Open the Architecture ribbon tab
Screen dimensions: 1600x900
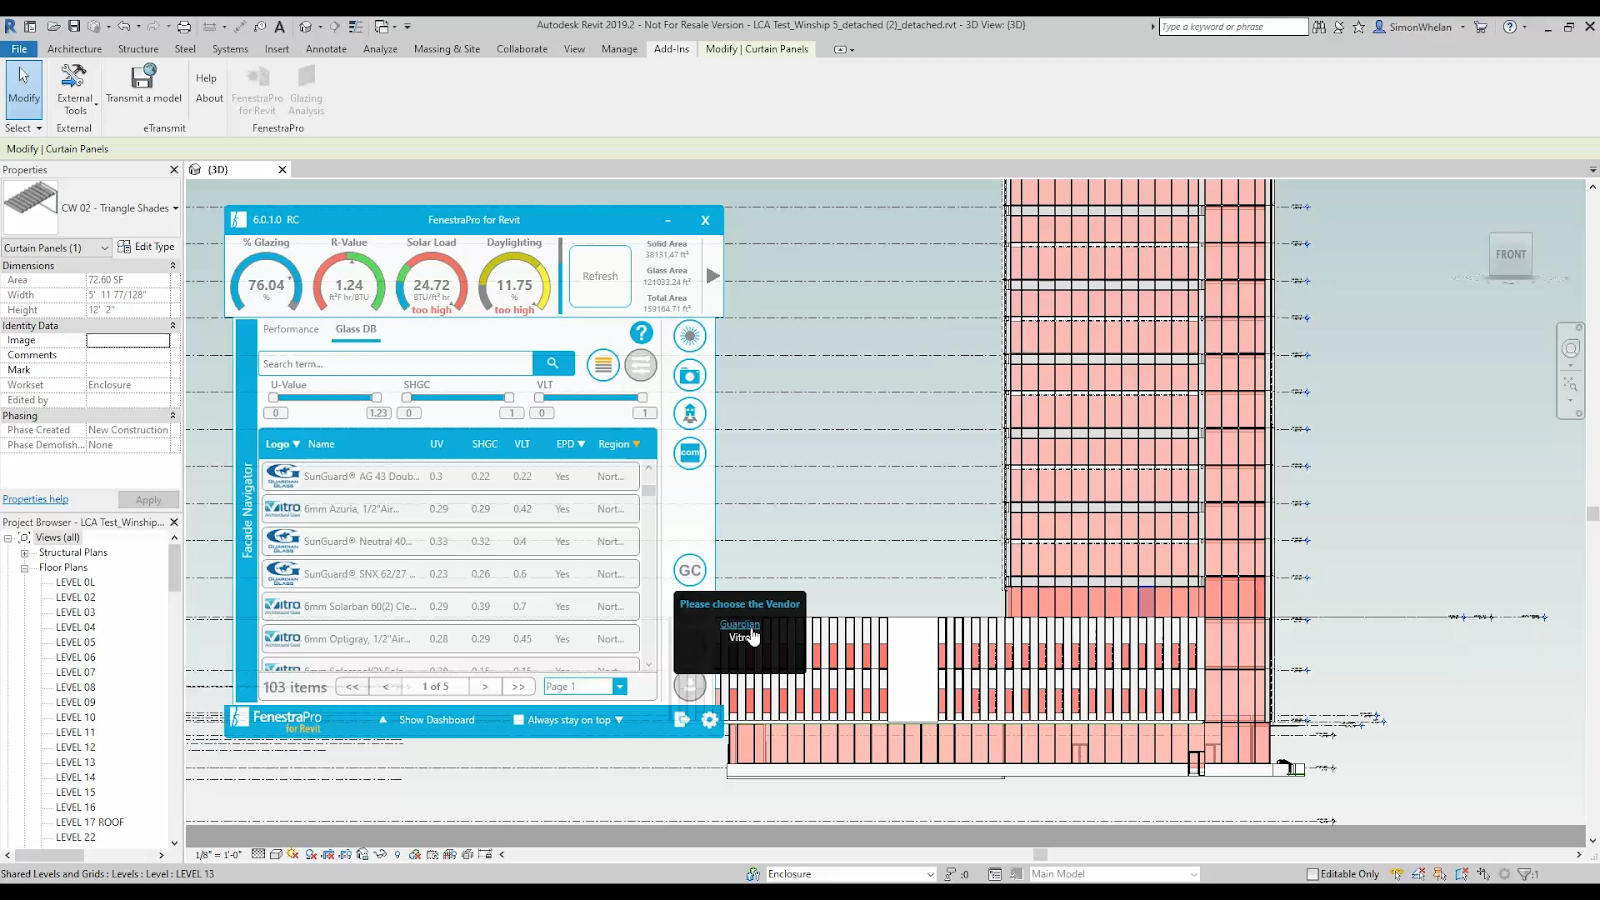[75, 49]
